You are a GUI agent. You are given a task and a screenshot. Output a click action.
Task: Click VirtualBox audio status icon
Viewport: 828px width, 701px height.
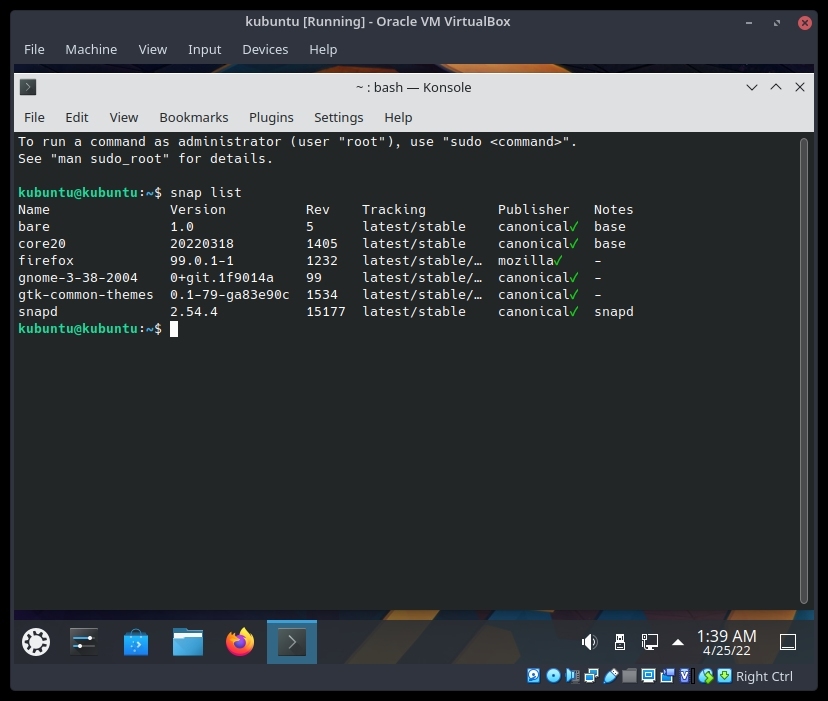(572, 676)
